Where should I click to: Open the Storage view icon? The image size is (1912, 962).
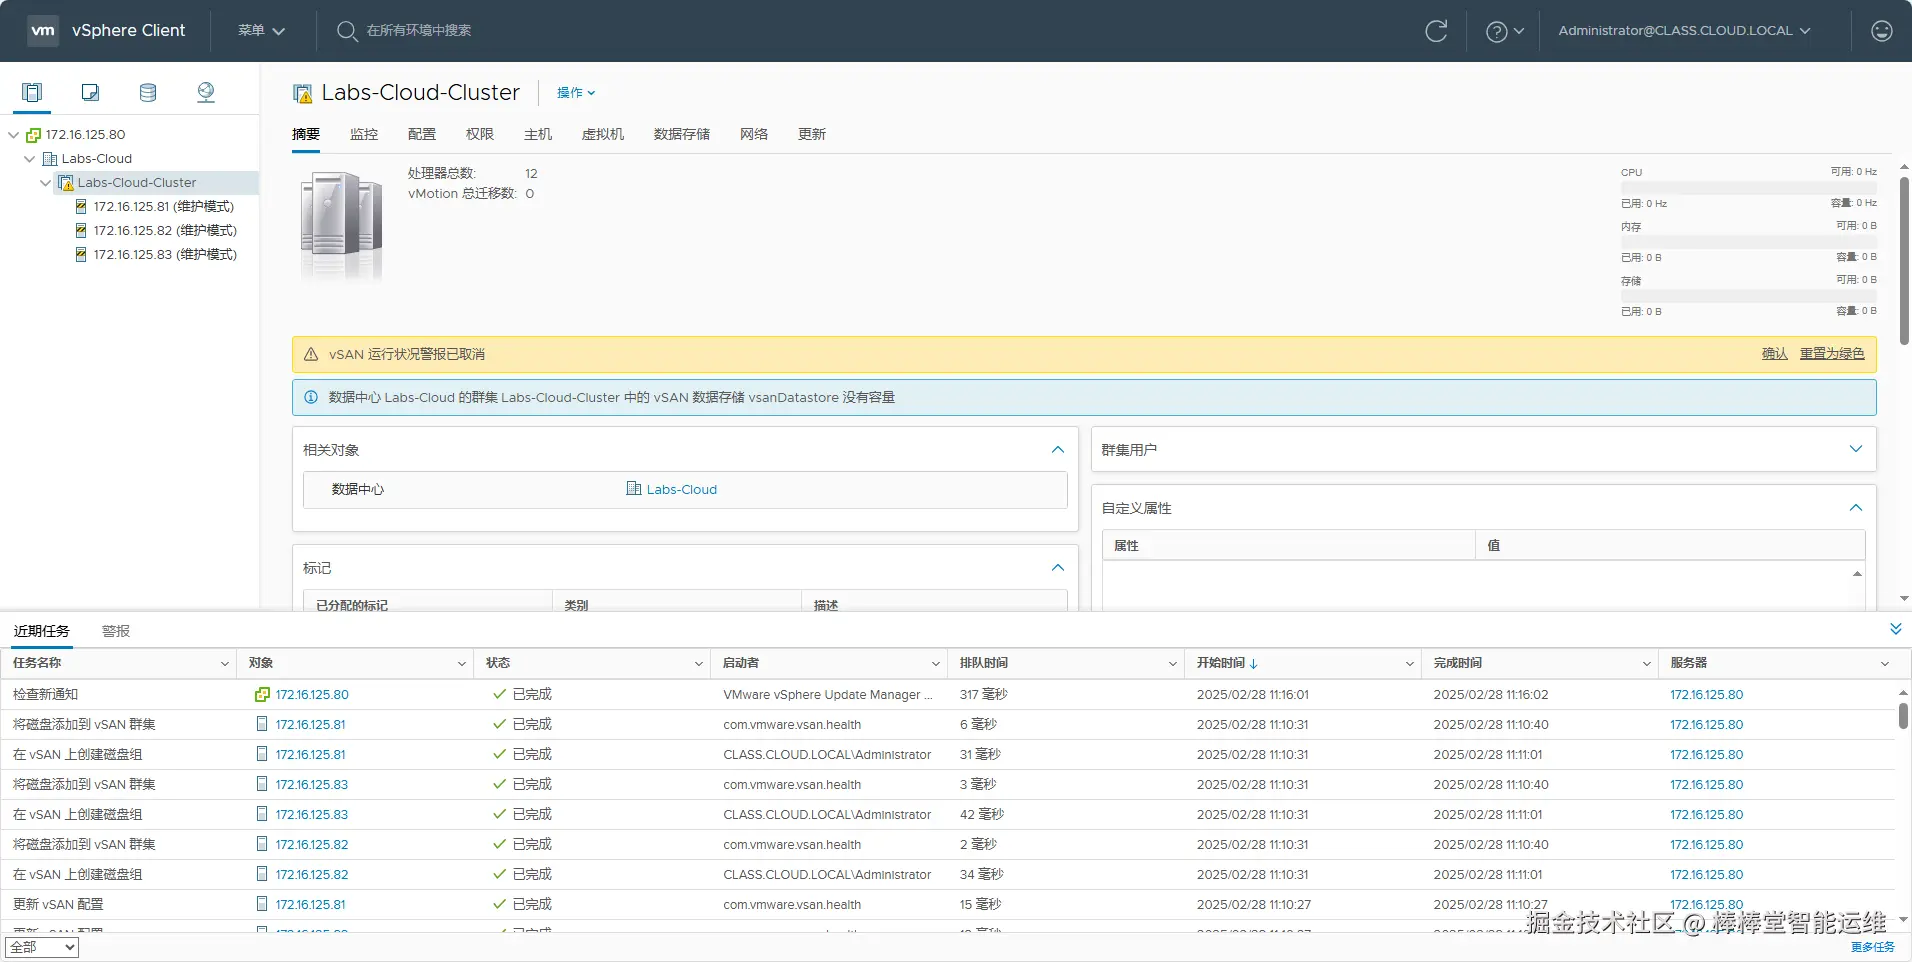(x=148, y=92)
